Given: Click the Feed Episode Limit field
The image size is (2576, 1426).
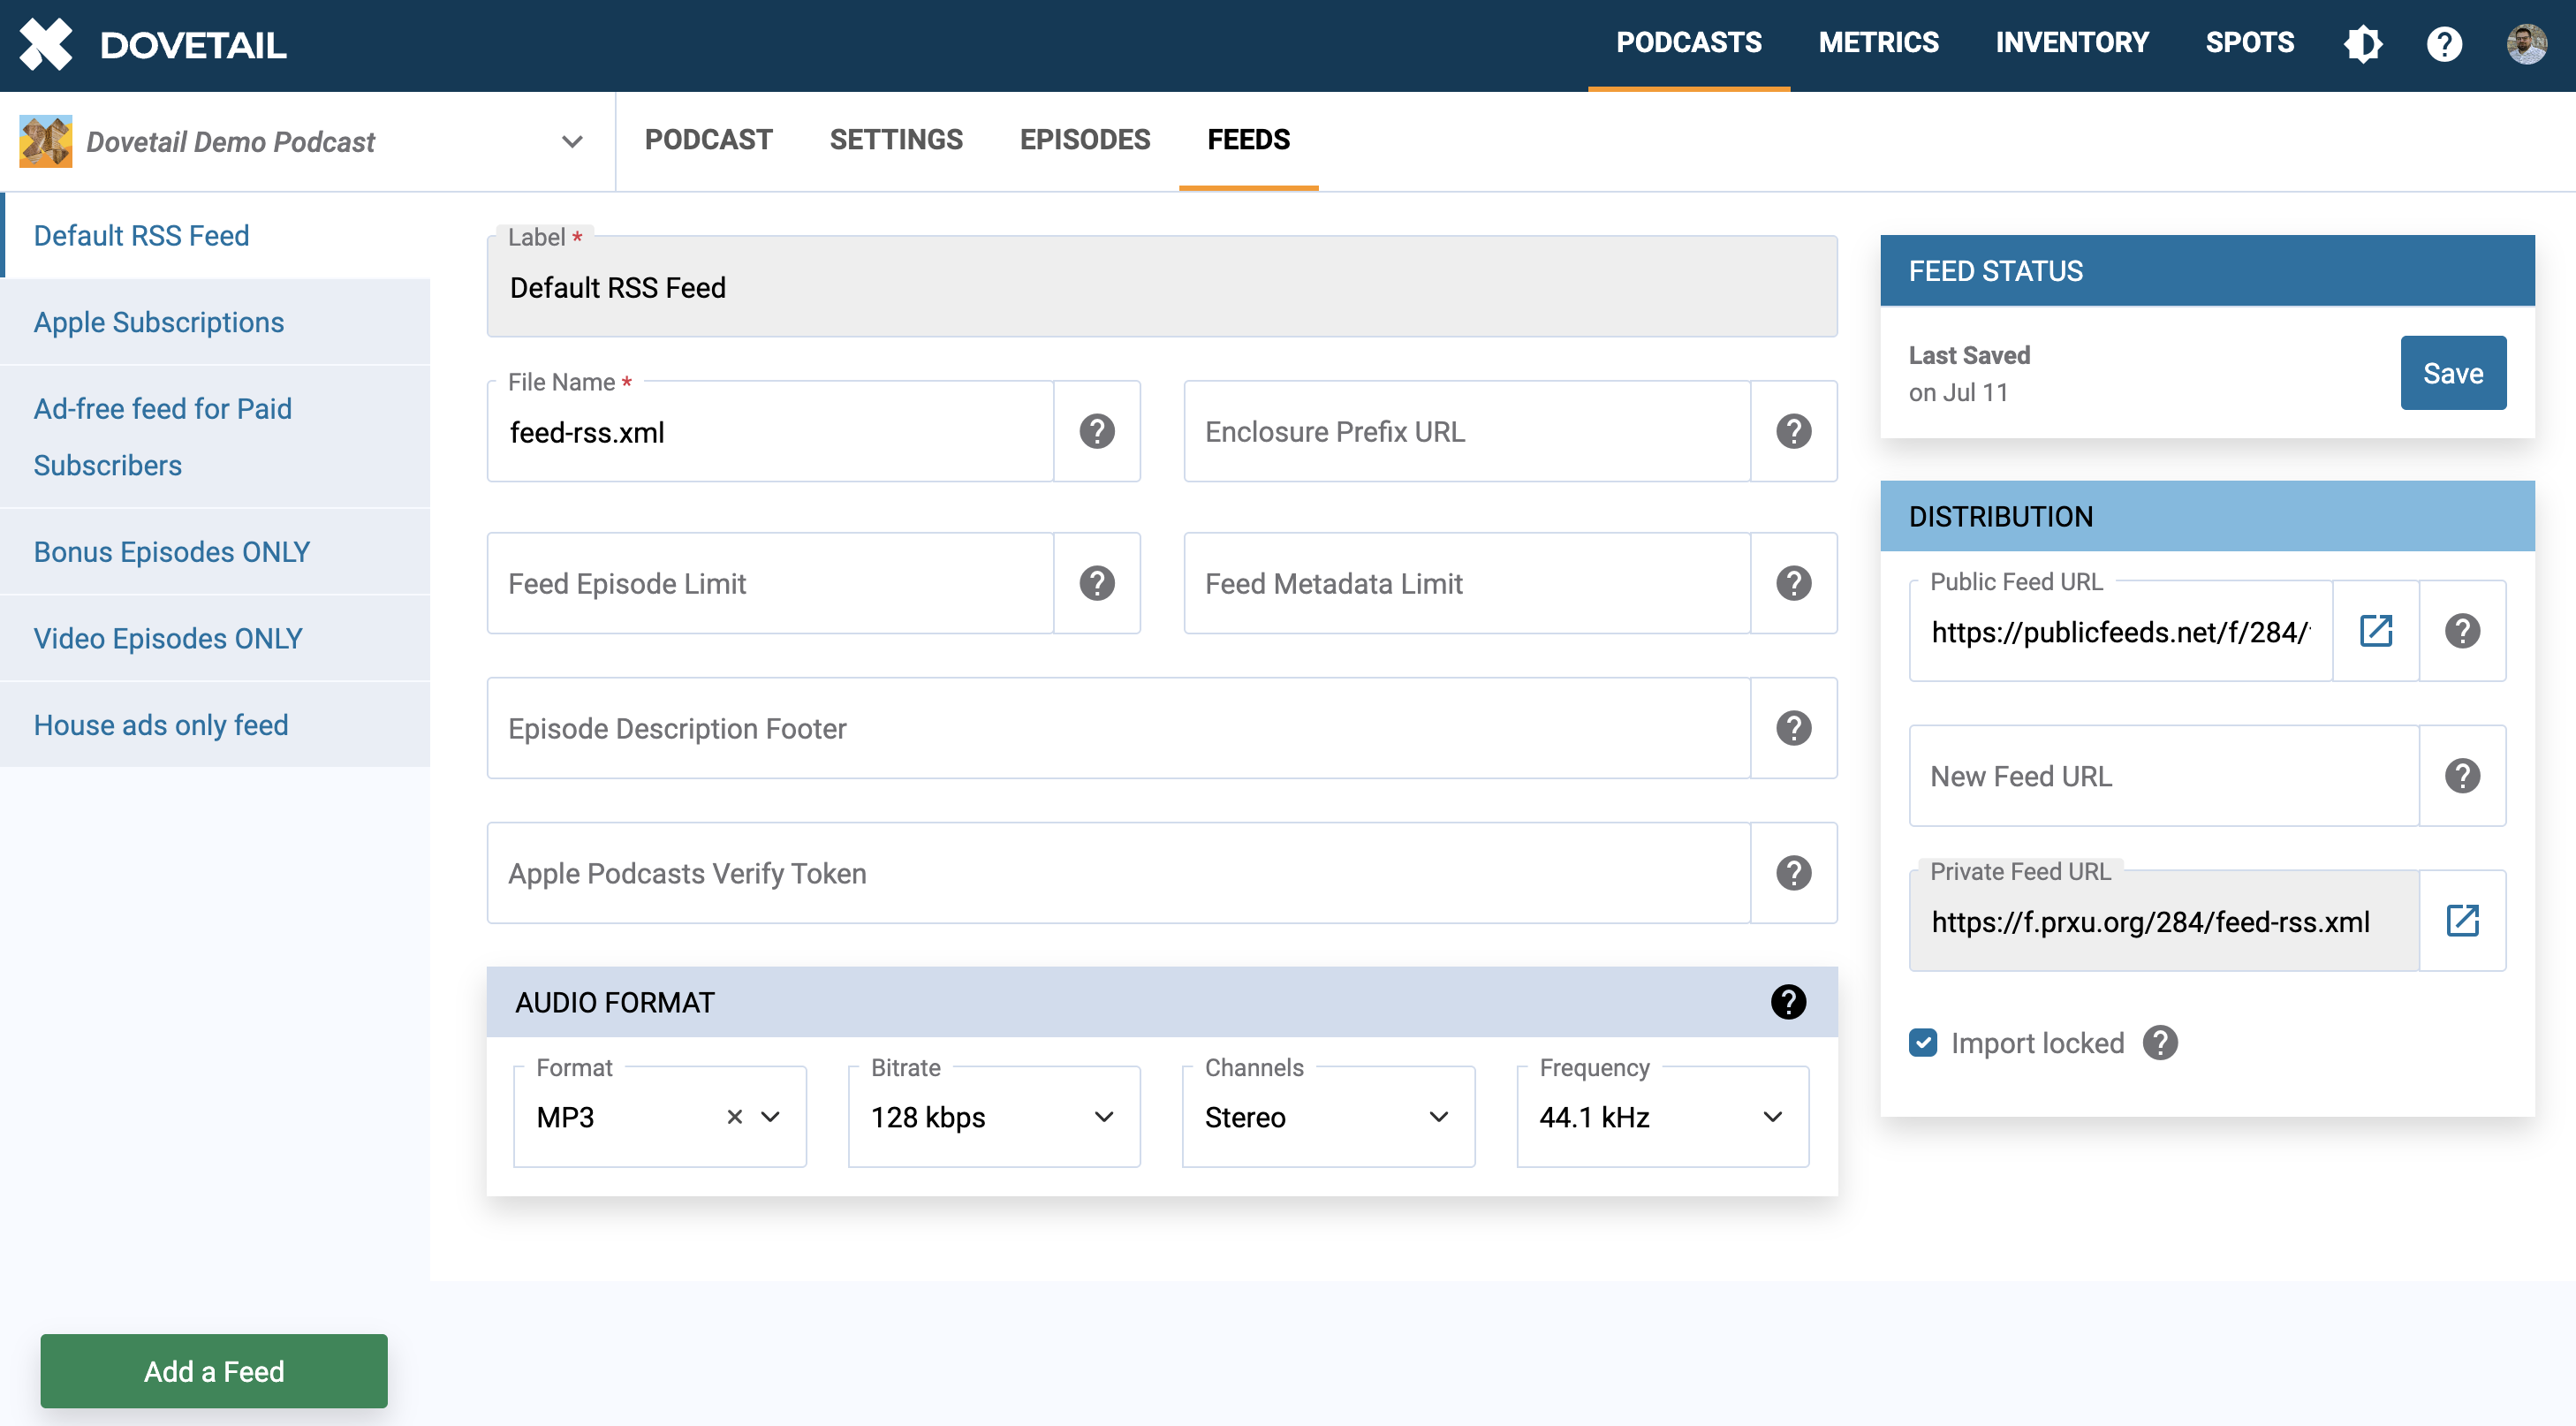Looking at the screenshot, I should pos(770,584).
